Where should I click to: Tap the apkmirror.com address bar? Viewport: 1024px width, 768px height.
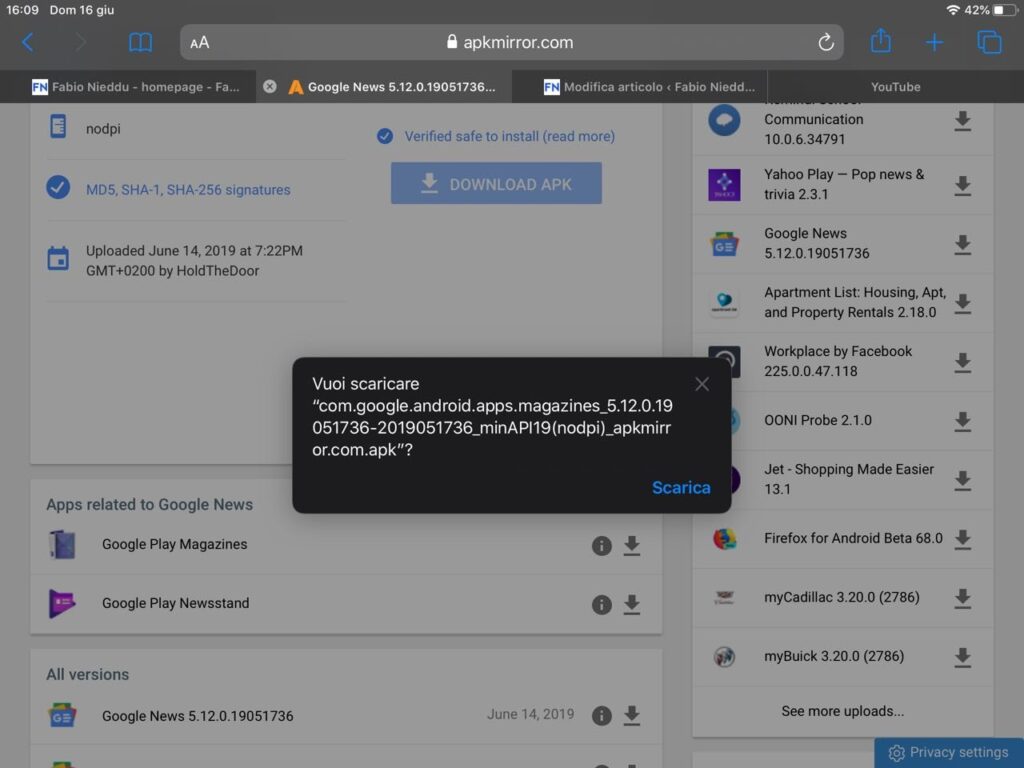pos(511,42)
